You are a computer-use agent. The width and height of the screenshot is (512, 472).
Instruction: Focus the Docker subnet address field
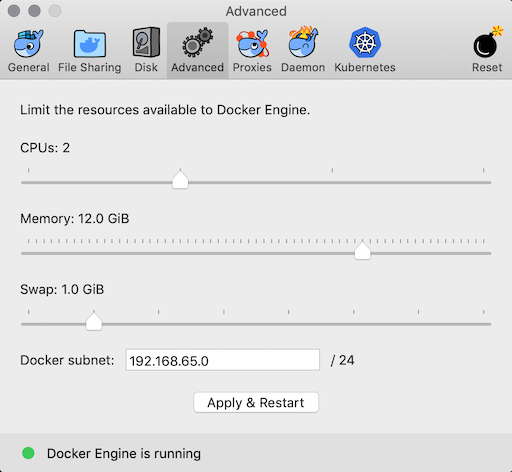[x=223, y=360]
